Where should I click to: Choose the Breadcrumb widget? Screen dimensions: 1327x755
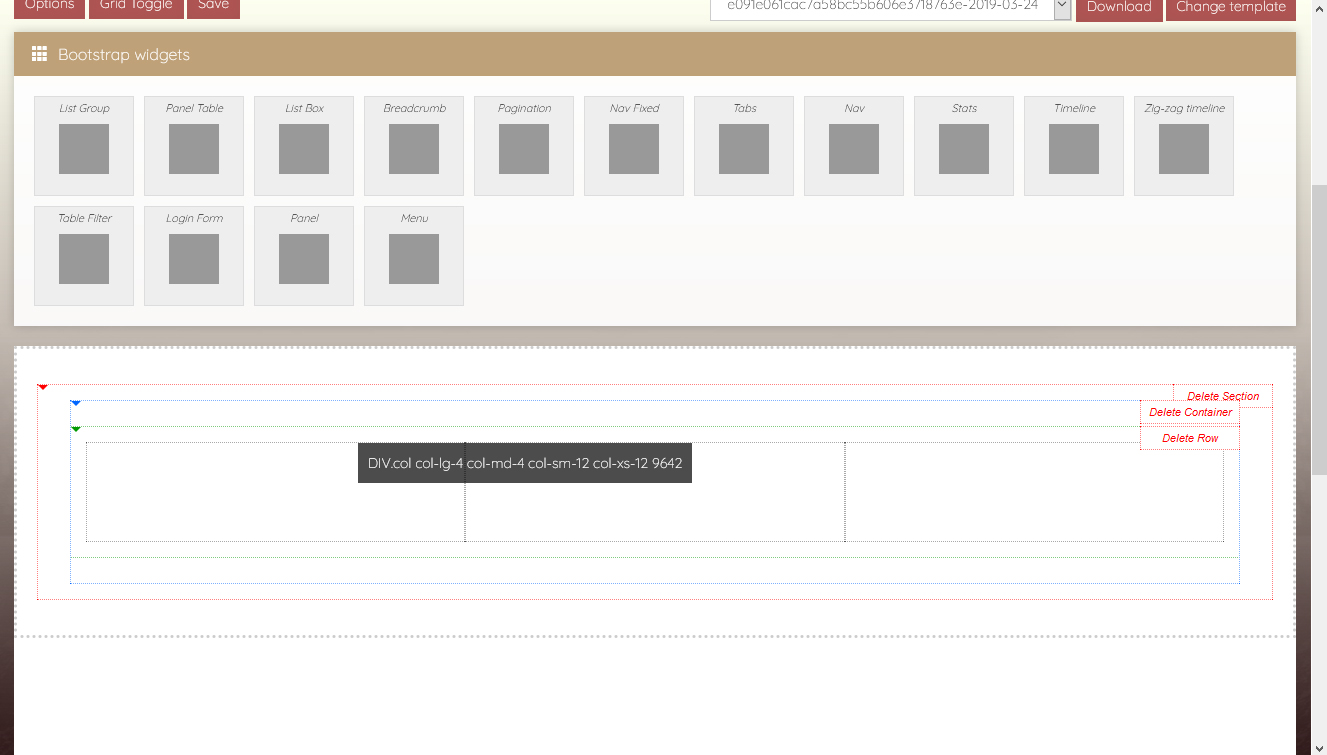414,148
